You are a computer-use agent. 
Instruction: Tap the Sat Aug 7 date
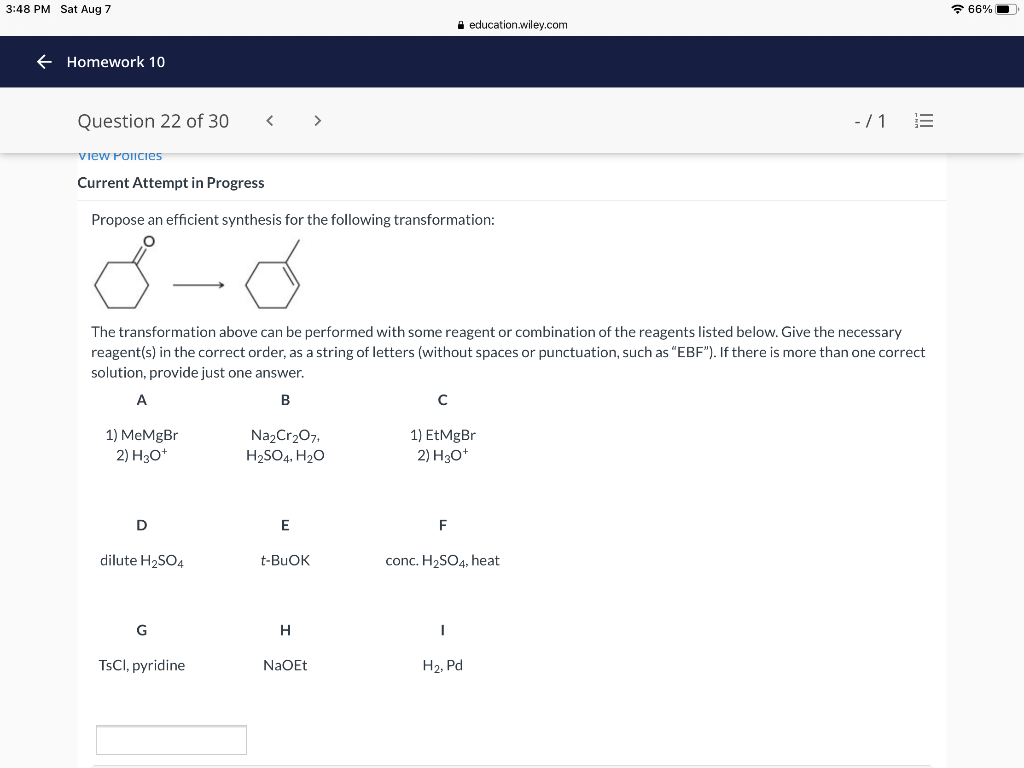[86, 9]
